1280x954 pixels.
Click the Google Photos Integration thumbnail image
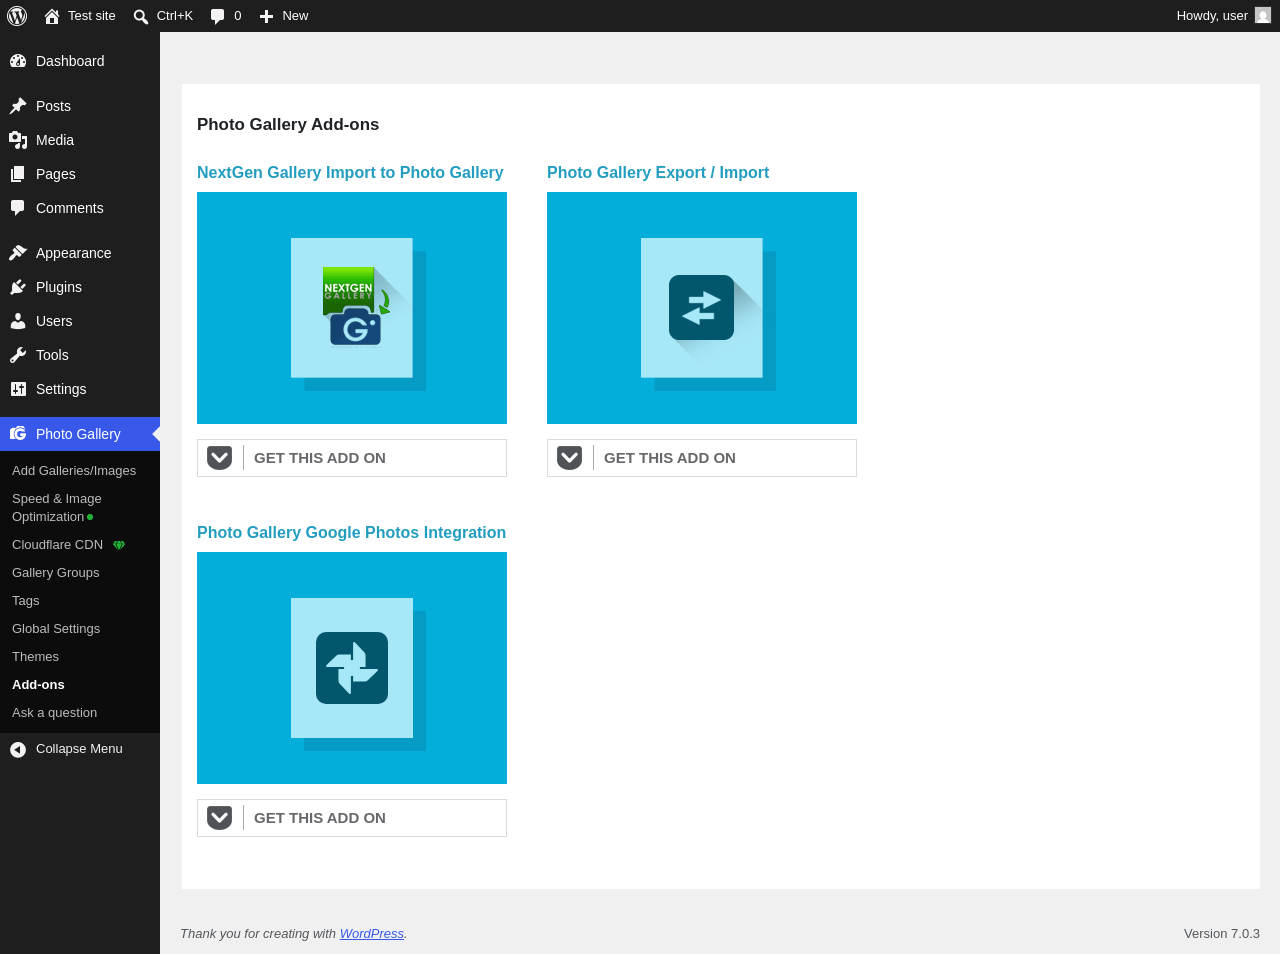pos(352,668)
